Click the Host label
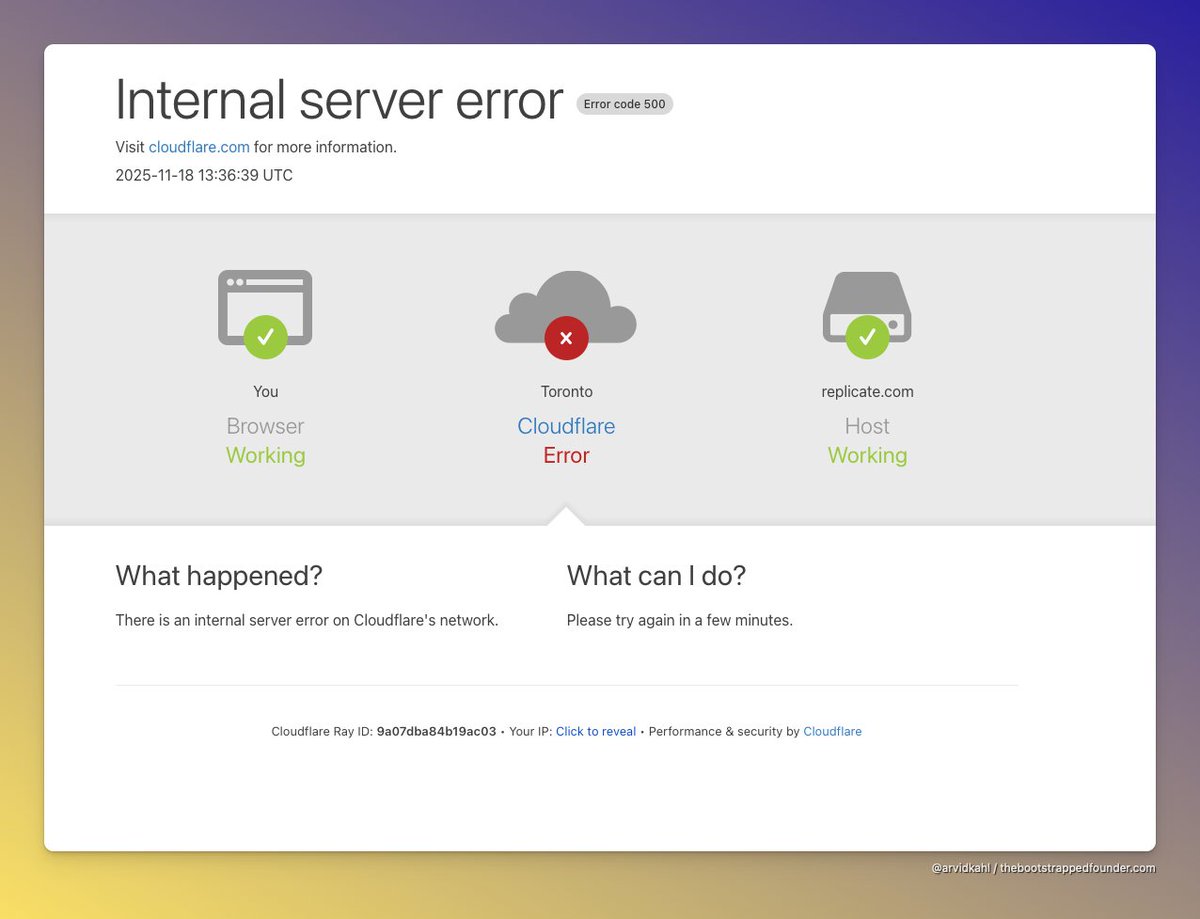Viewport: 1200px width, 919px height. [867, 426]
